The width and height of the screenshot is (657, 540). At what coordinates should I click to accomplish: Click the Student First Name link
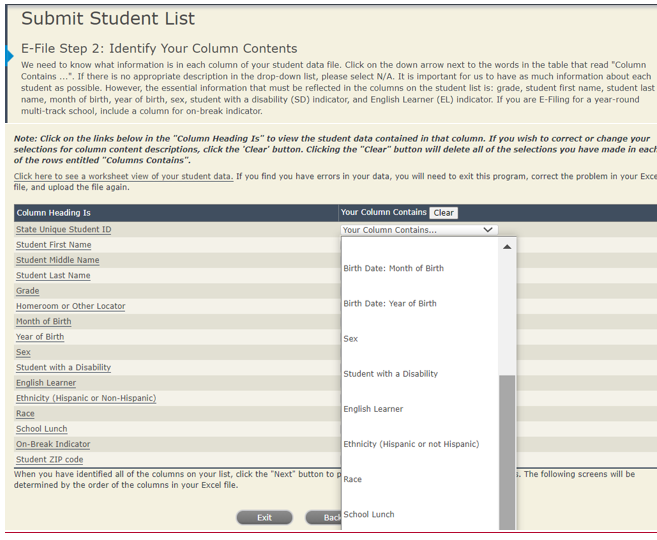(53, 245)
